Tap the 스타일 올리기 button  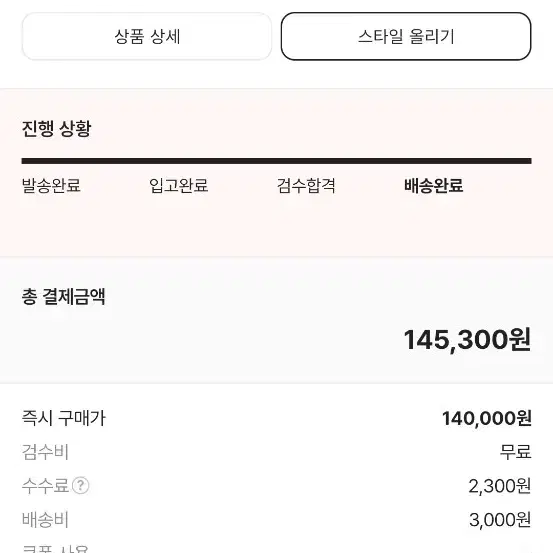406,37
